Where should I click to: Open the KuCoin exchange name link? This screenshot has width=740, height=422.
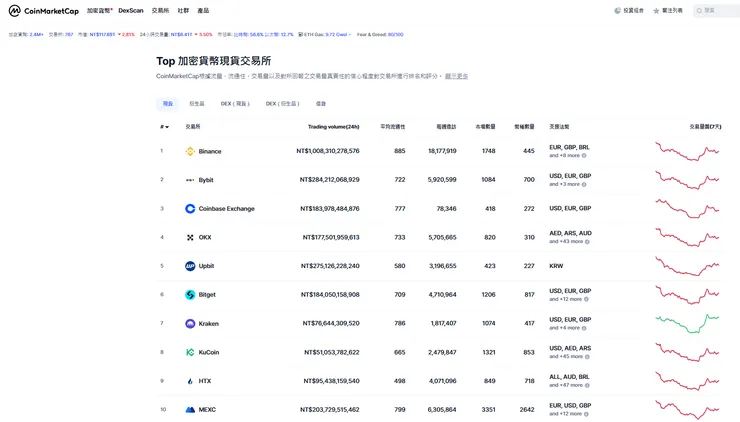point(209,352)
